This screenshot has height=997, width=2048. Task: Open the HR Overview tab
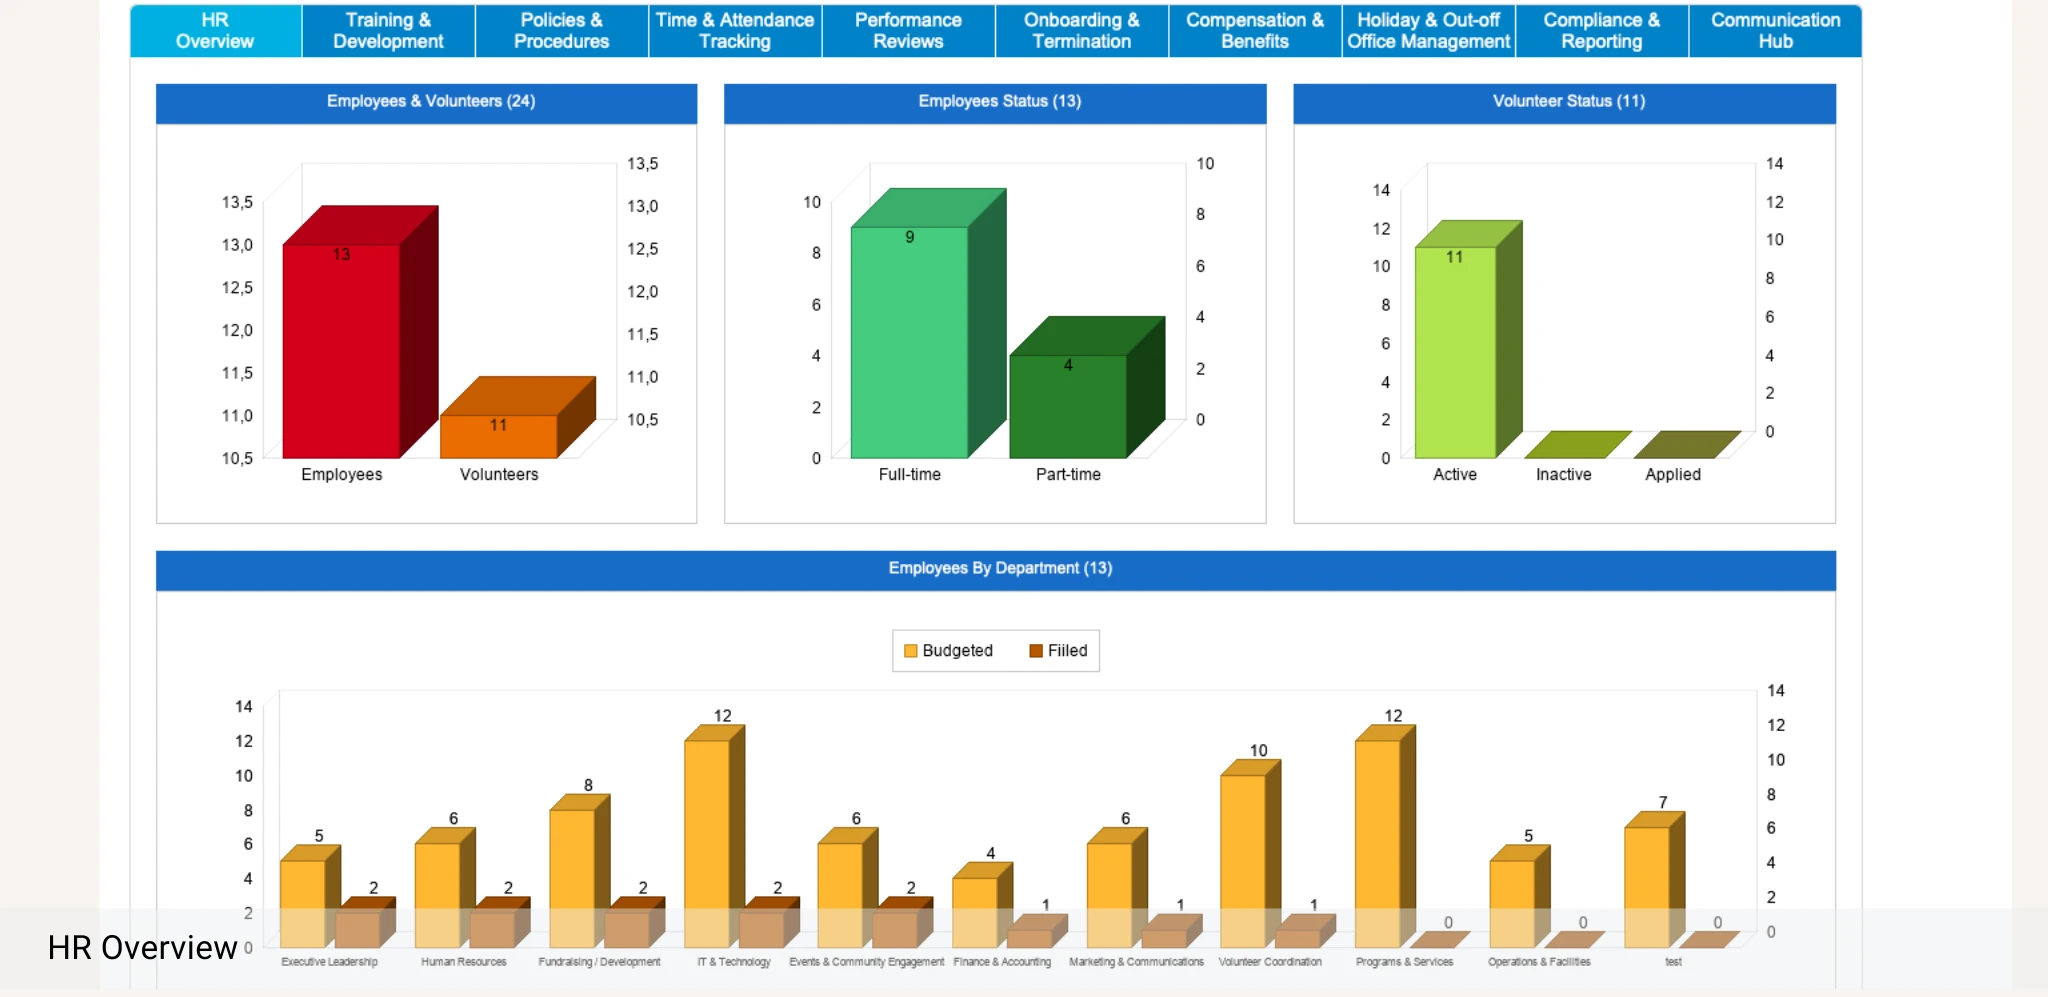(215, 31)
